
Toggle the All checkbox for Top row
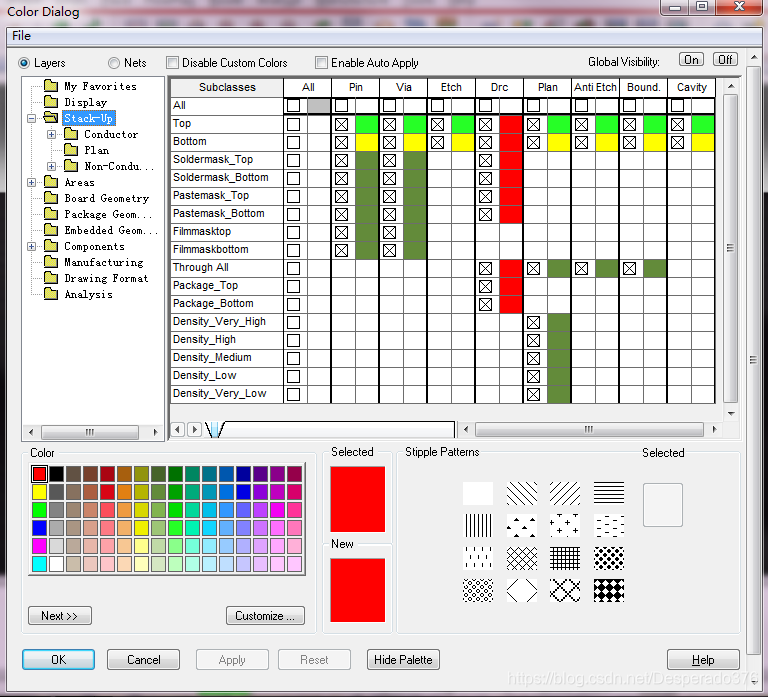(x=293, y=124)
